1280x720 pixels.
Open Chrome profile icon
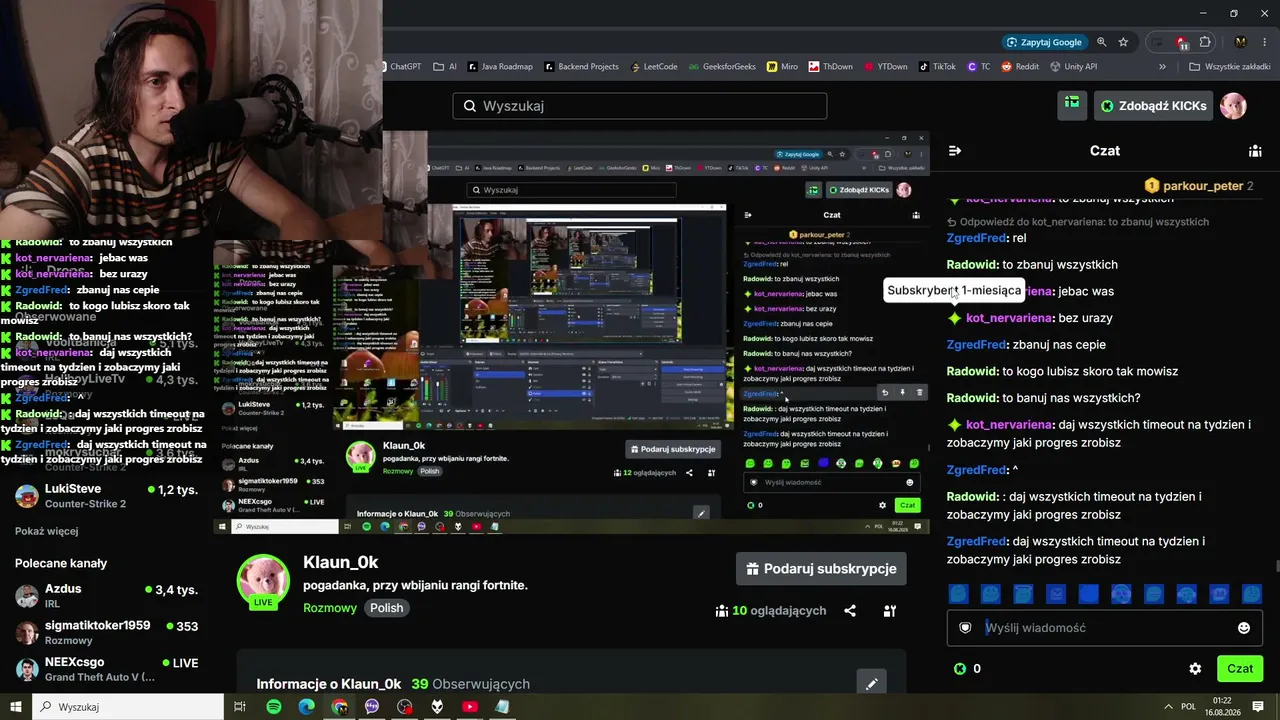click(1241, 42)
